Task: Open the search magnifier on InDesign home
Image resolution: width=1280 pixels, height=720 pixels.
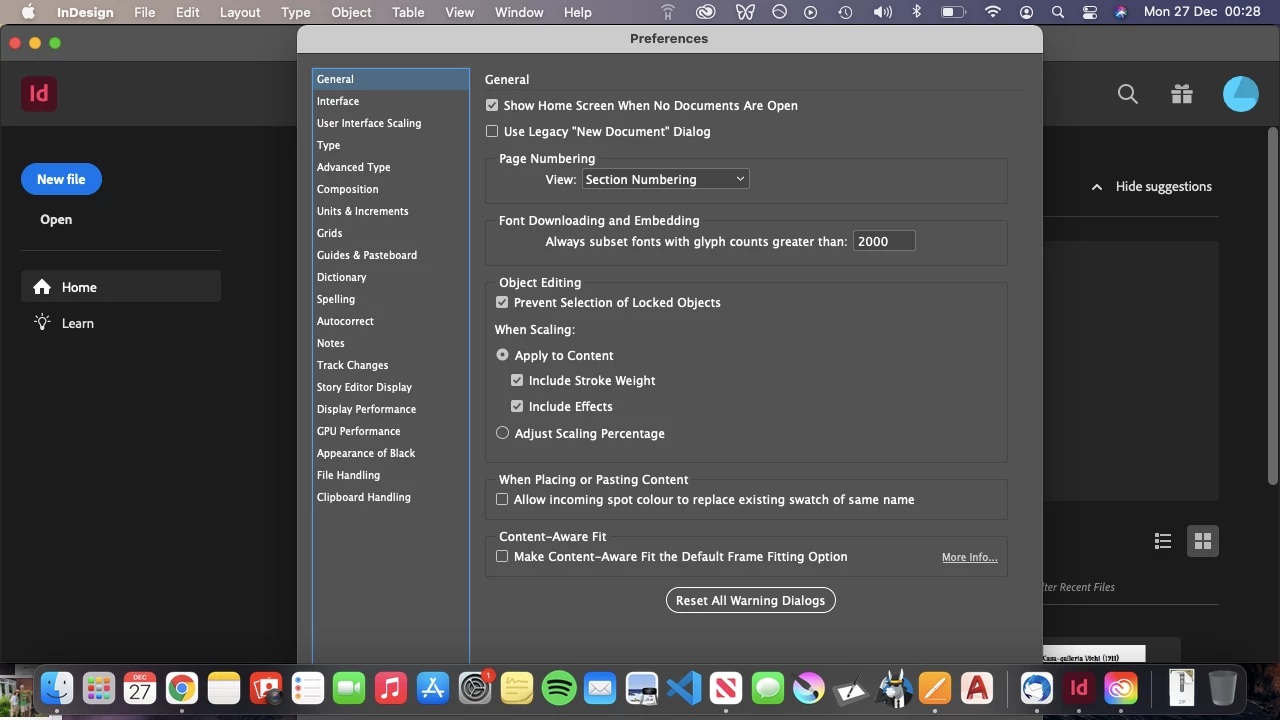Action: 1128,94
